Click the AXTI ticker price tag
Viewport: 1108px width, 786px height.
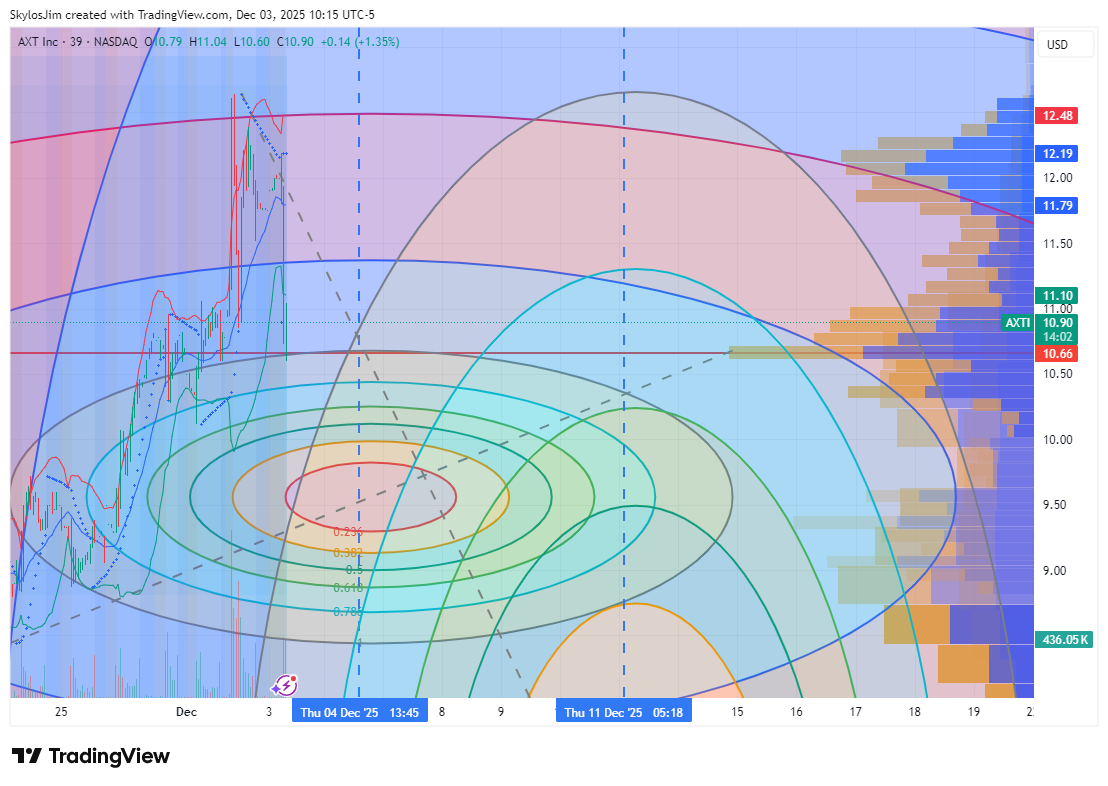1017,323
